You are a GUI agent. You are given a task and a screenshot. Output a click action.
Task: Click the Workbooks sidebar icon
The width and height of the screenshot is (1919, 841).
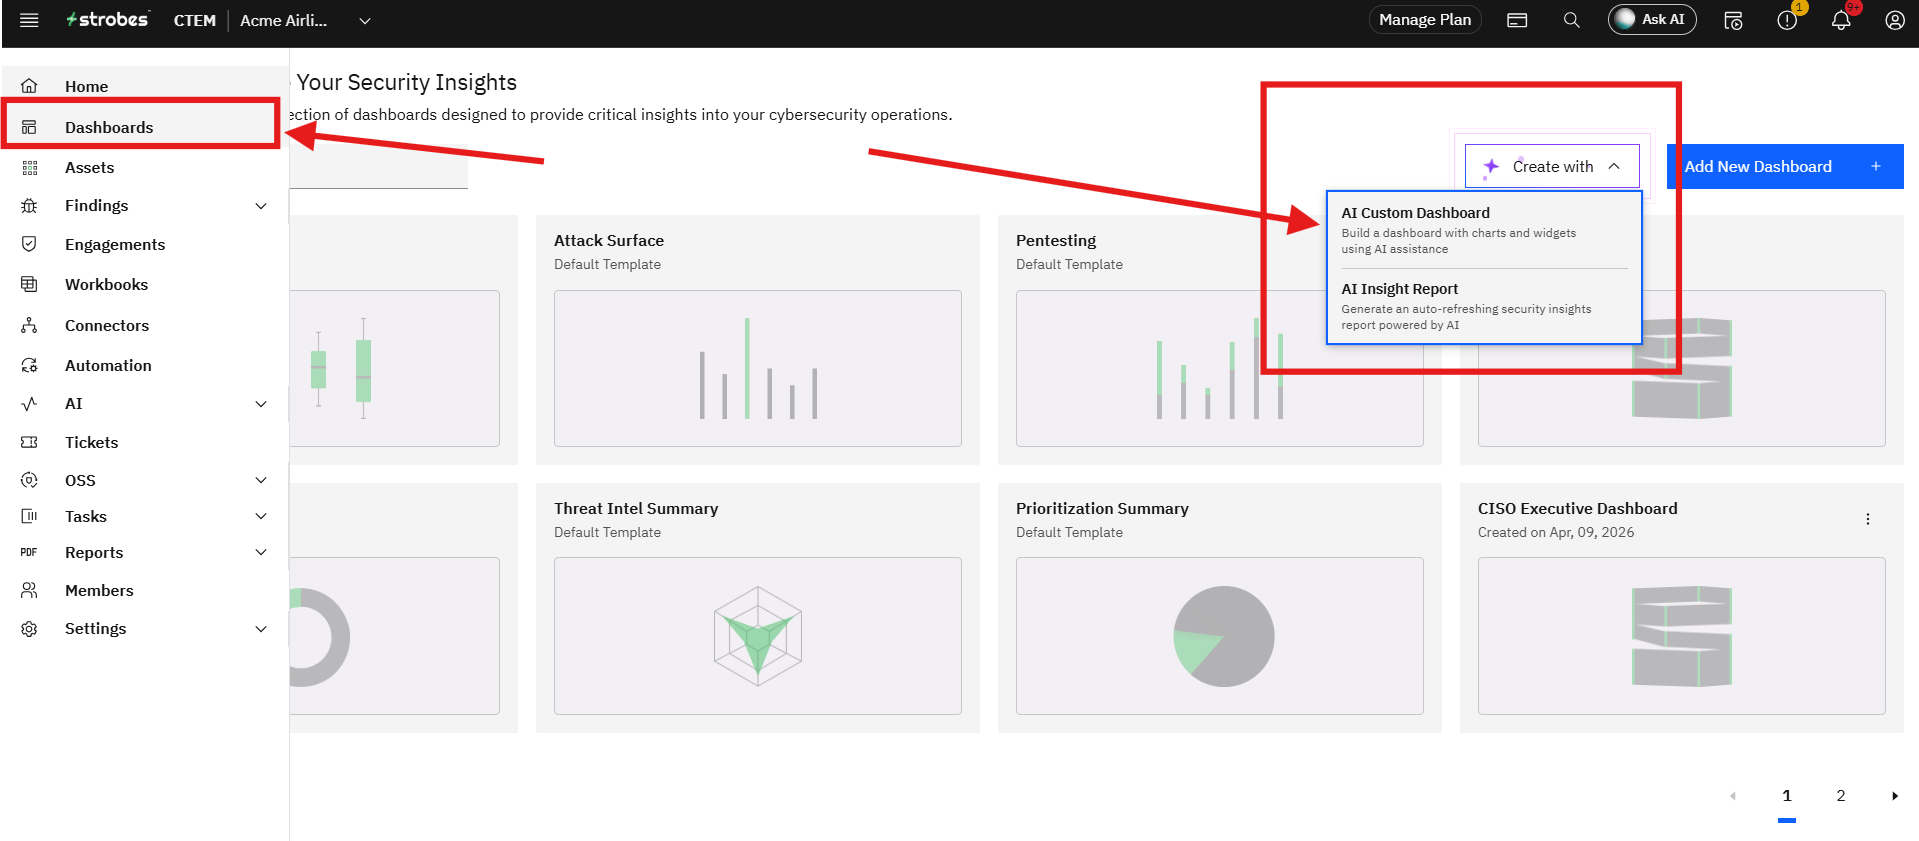pyautogui.click(x=29, y=284)
